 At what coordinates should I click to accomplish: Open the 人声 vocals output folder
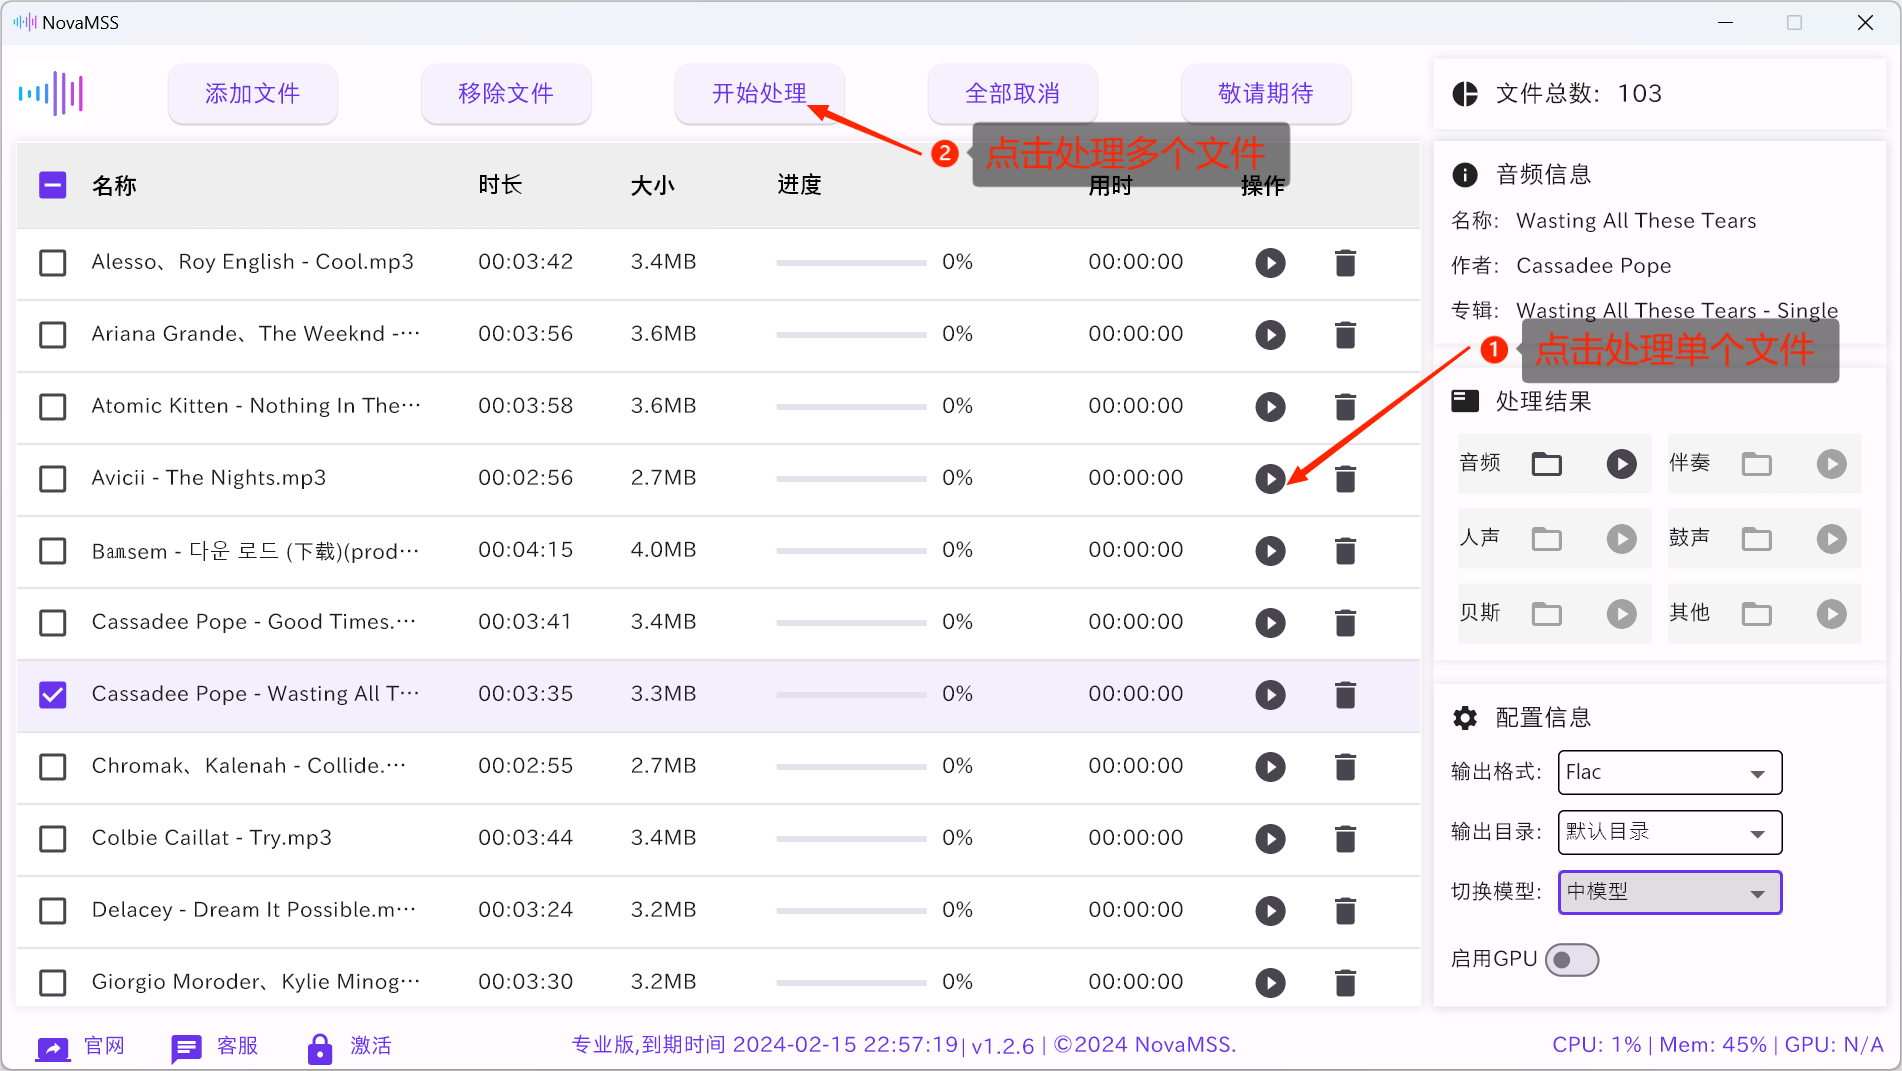[x=1546, y=539]
